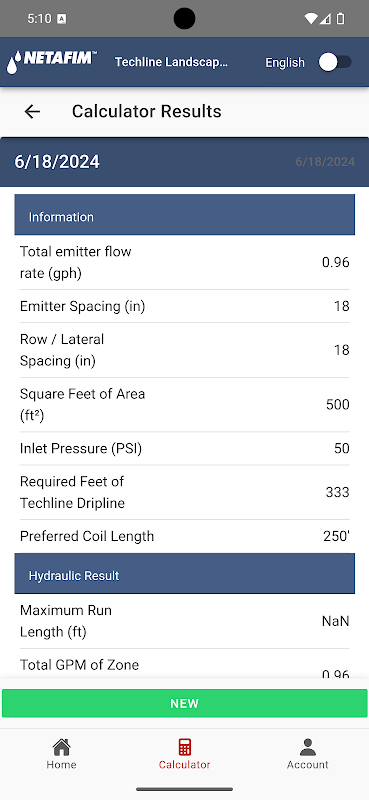Tap the Calculator Results page title
This screenshot has height=800, width=369.
click(x=146, y=111)
